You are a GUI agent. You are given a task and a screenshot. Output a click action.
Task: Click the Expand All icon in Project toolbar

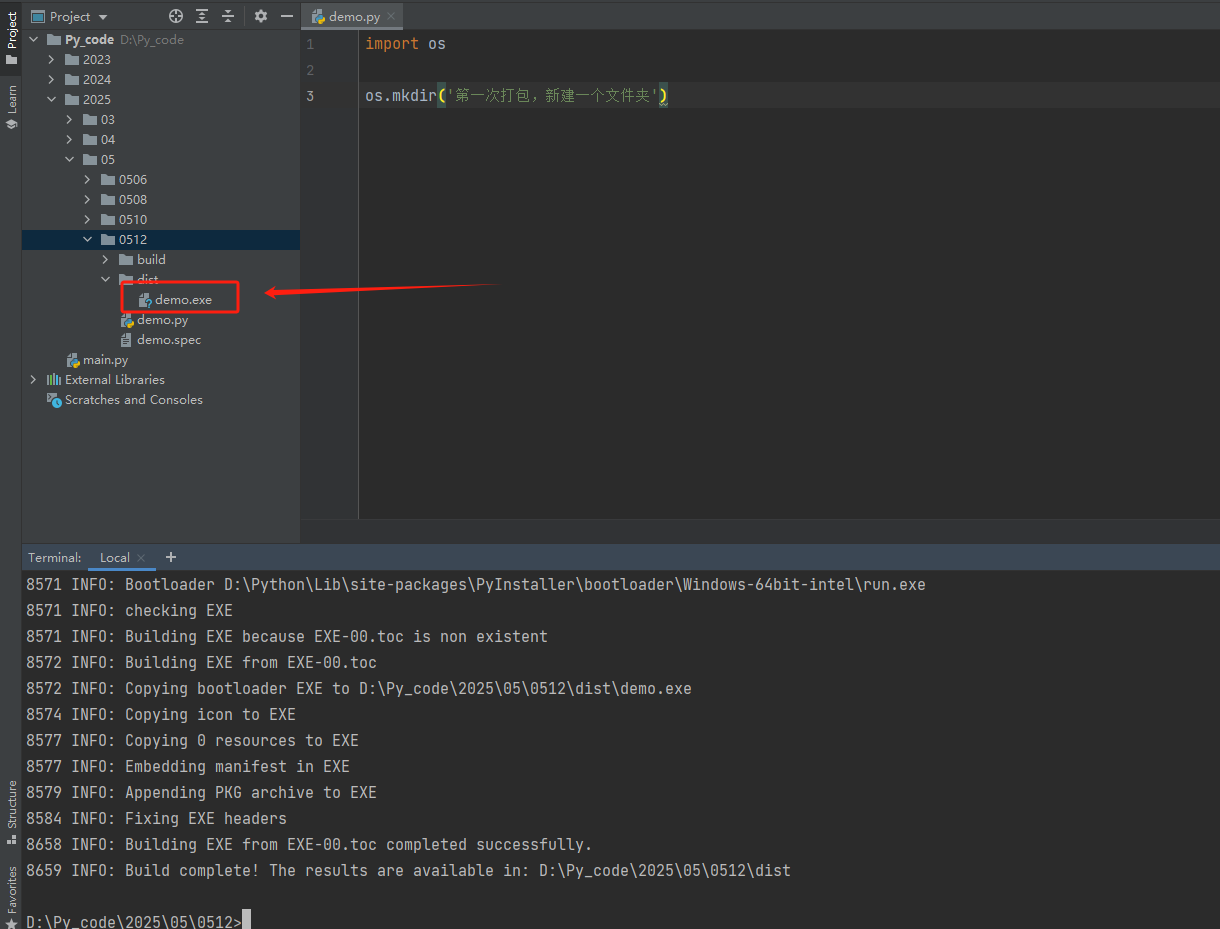[202, 16]
